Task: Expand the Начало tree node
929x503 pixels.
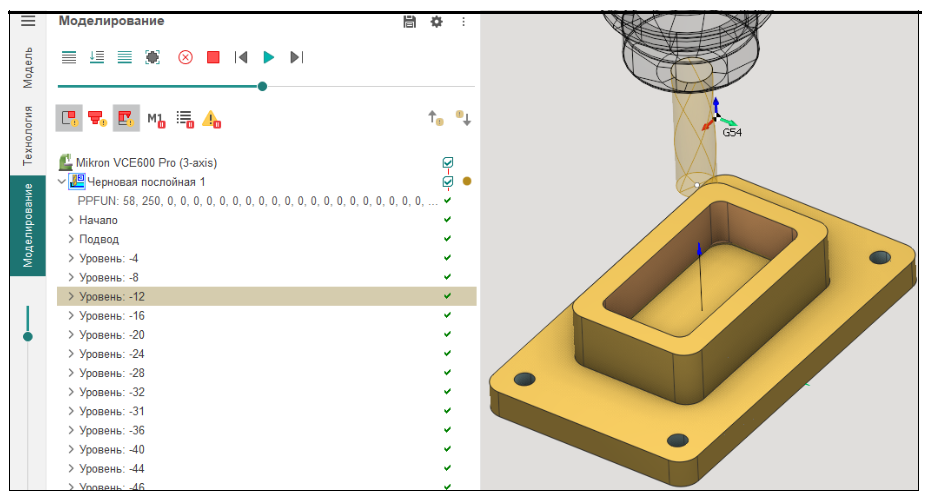Action: pyautogui.click(x=70, y=220)
